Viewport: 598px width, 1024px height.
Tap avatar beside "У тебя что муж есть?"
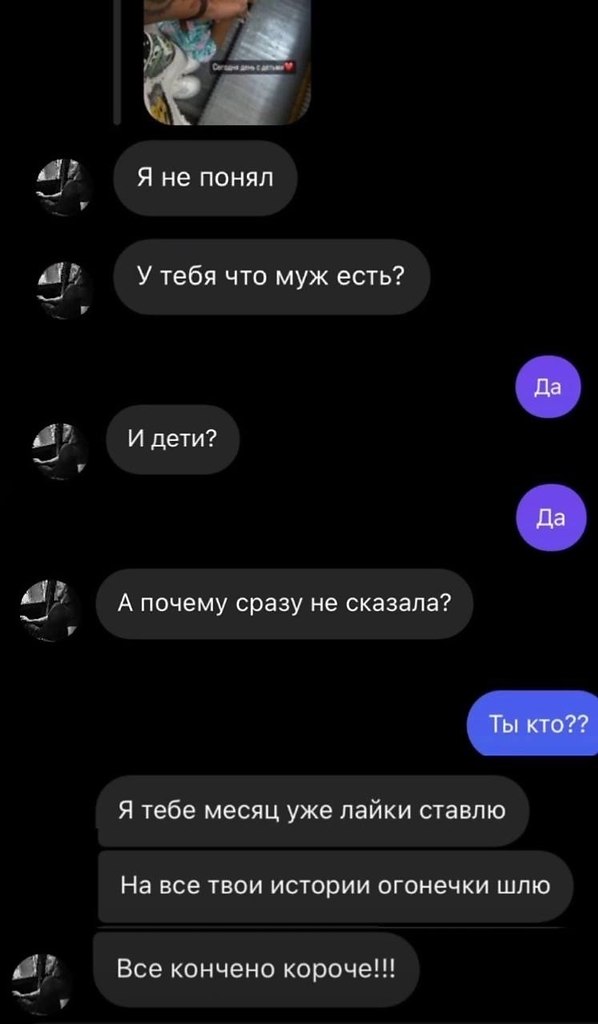tap(65, 290)
